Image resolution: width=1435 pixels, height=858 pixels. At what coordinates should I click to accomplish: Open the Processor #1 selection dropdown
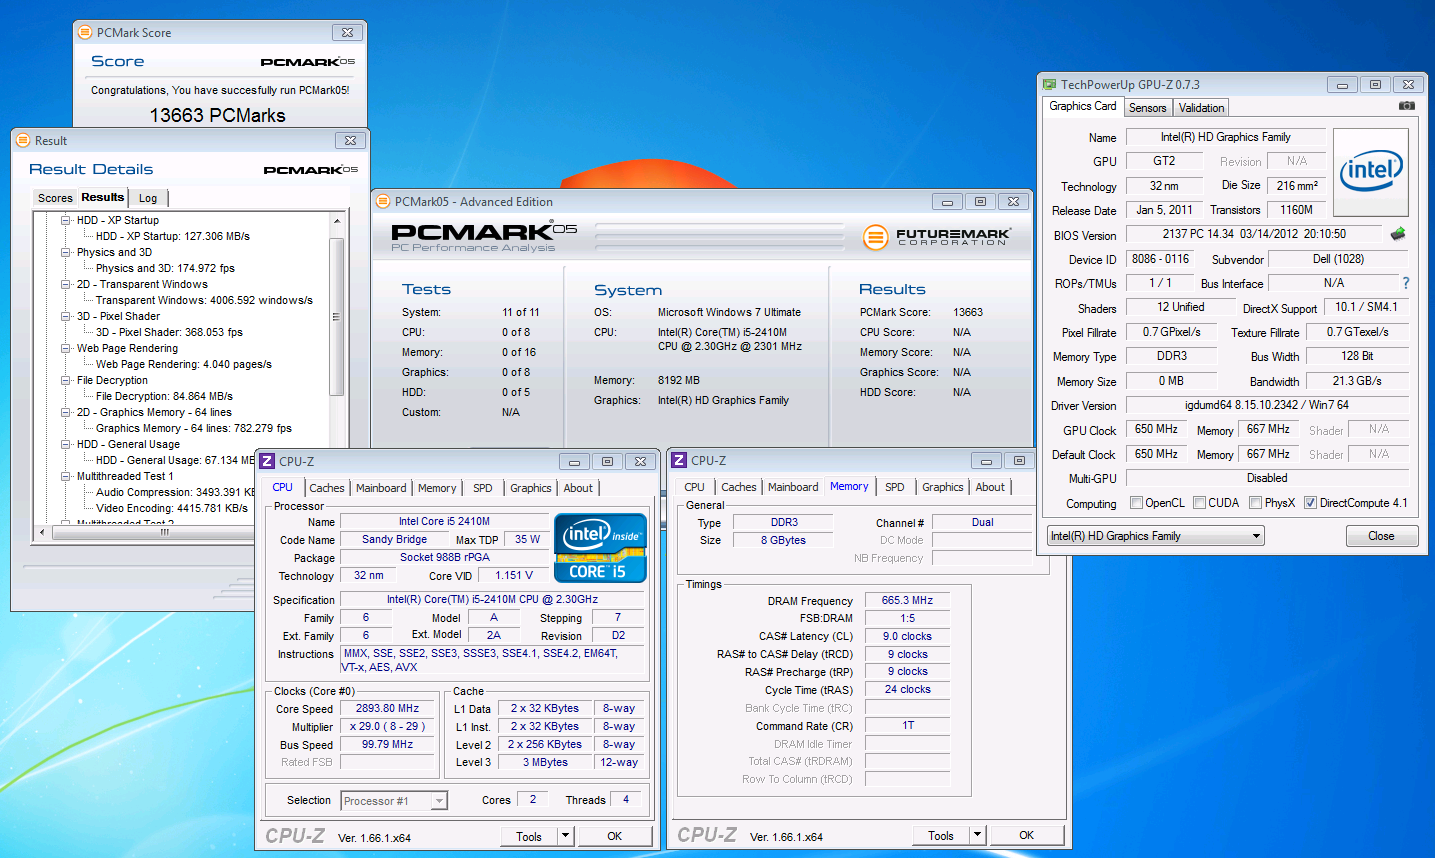point(394,801)
